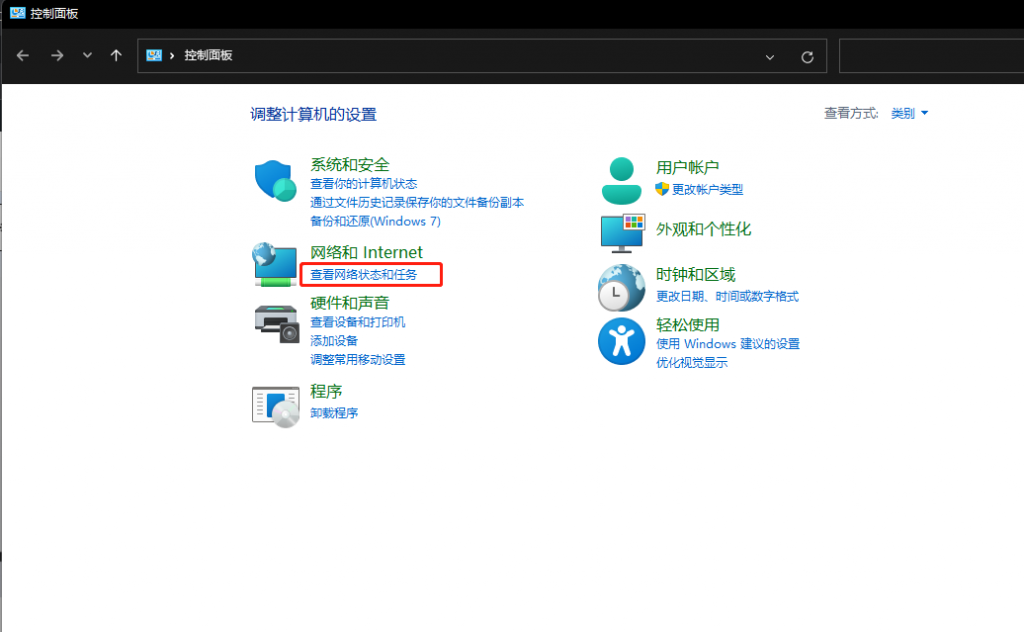Open the 外观和个性化 category
1024x632 pixels.
click(x=703, y=229)
